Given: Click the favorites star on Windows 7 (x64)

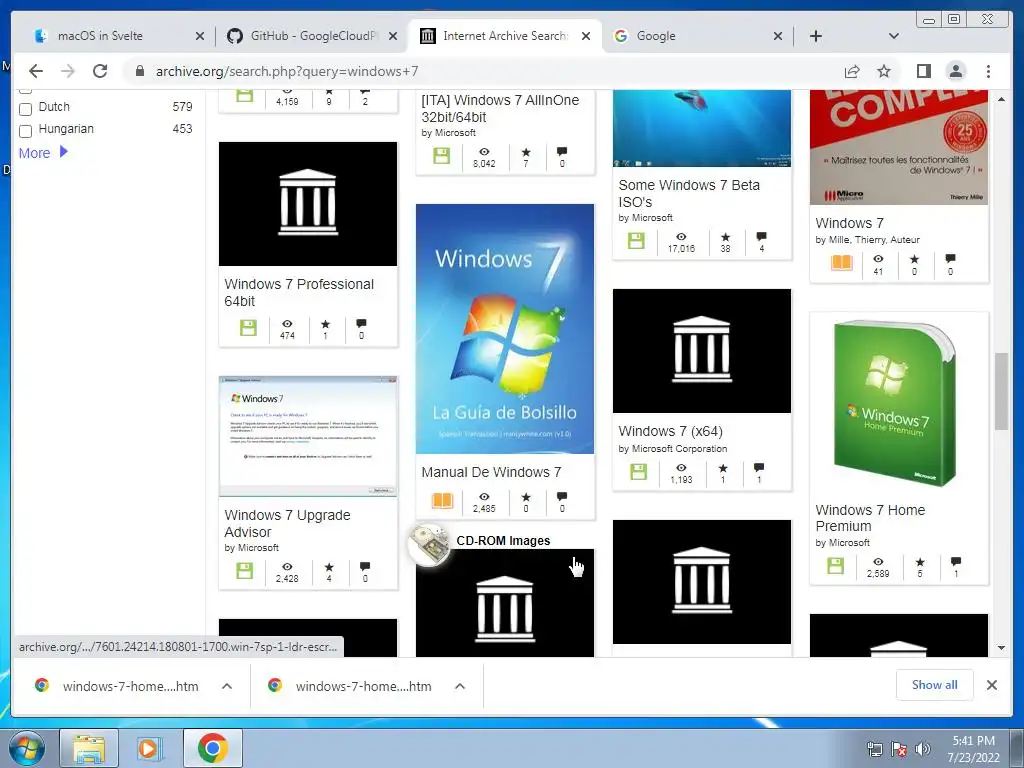Looking at the screenshot, I should tap(723, 468).
